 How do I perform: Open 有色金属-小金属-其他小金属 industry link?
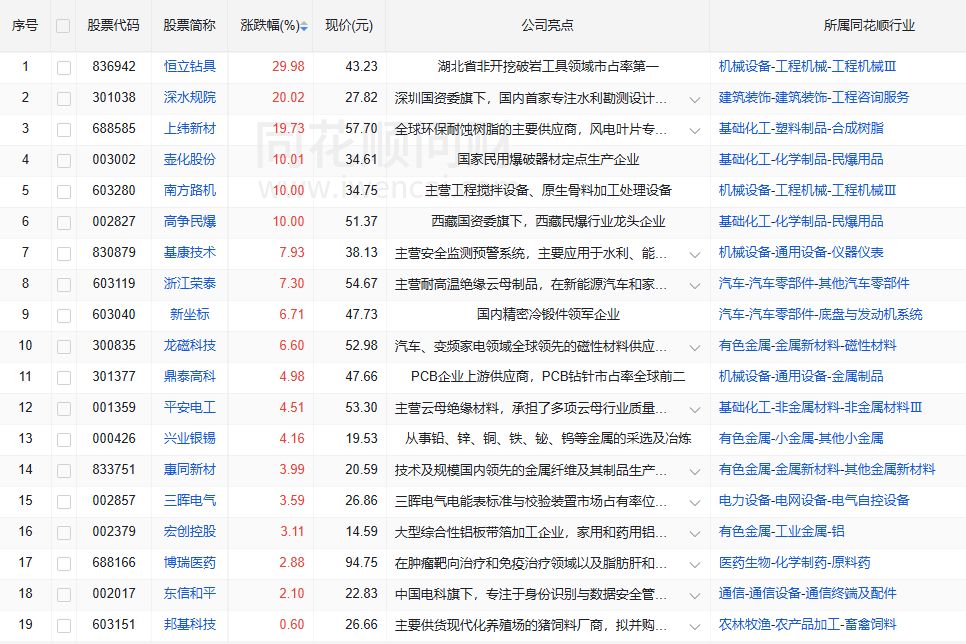point(801,438)
